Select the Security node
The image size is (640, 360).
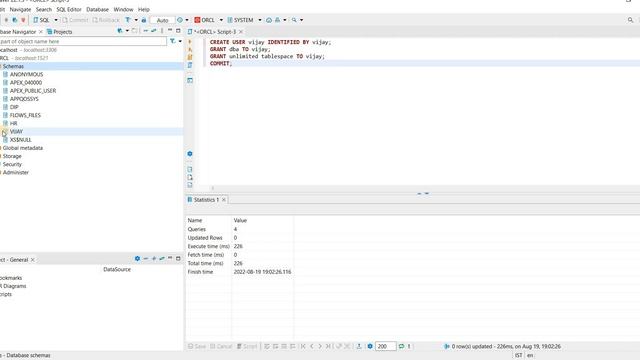[12, 164]
